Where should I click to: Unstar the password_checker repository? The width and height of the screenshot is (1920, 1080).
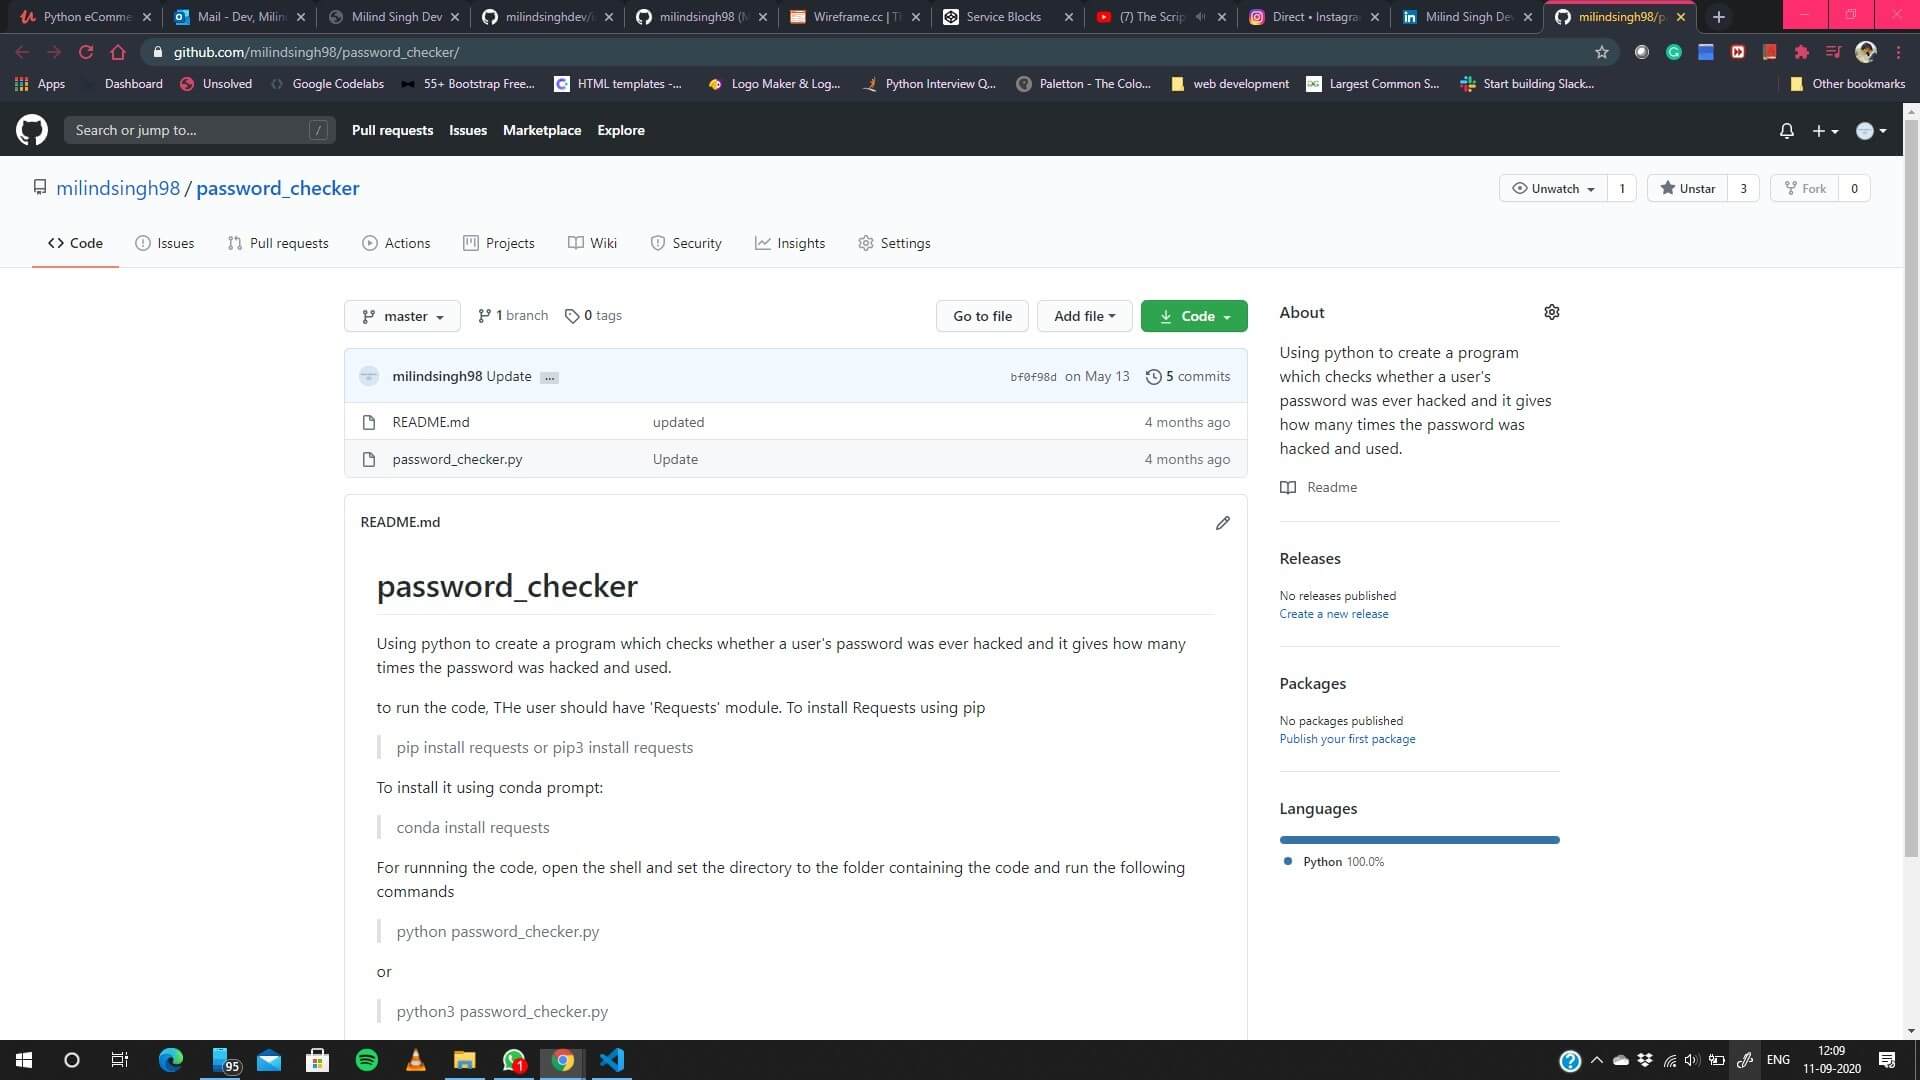(1688, 188)
